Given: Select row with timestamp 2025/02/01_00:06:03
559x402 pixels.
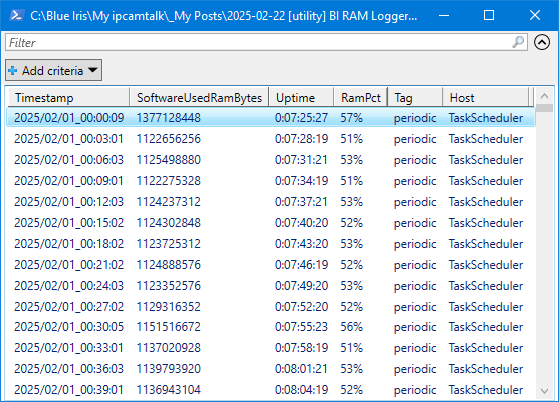Looking at the screenshot, I should (271, 160).
